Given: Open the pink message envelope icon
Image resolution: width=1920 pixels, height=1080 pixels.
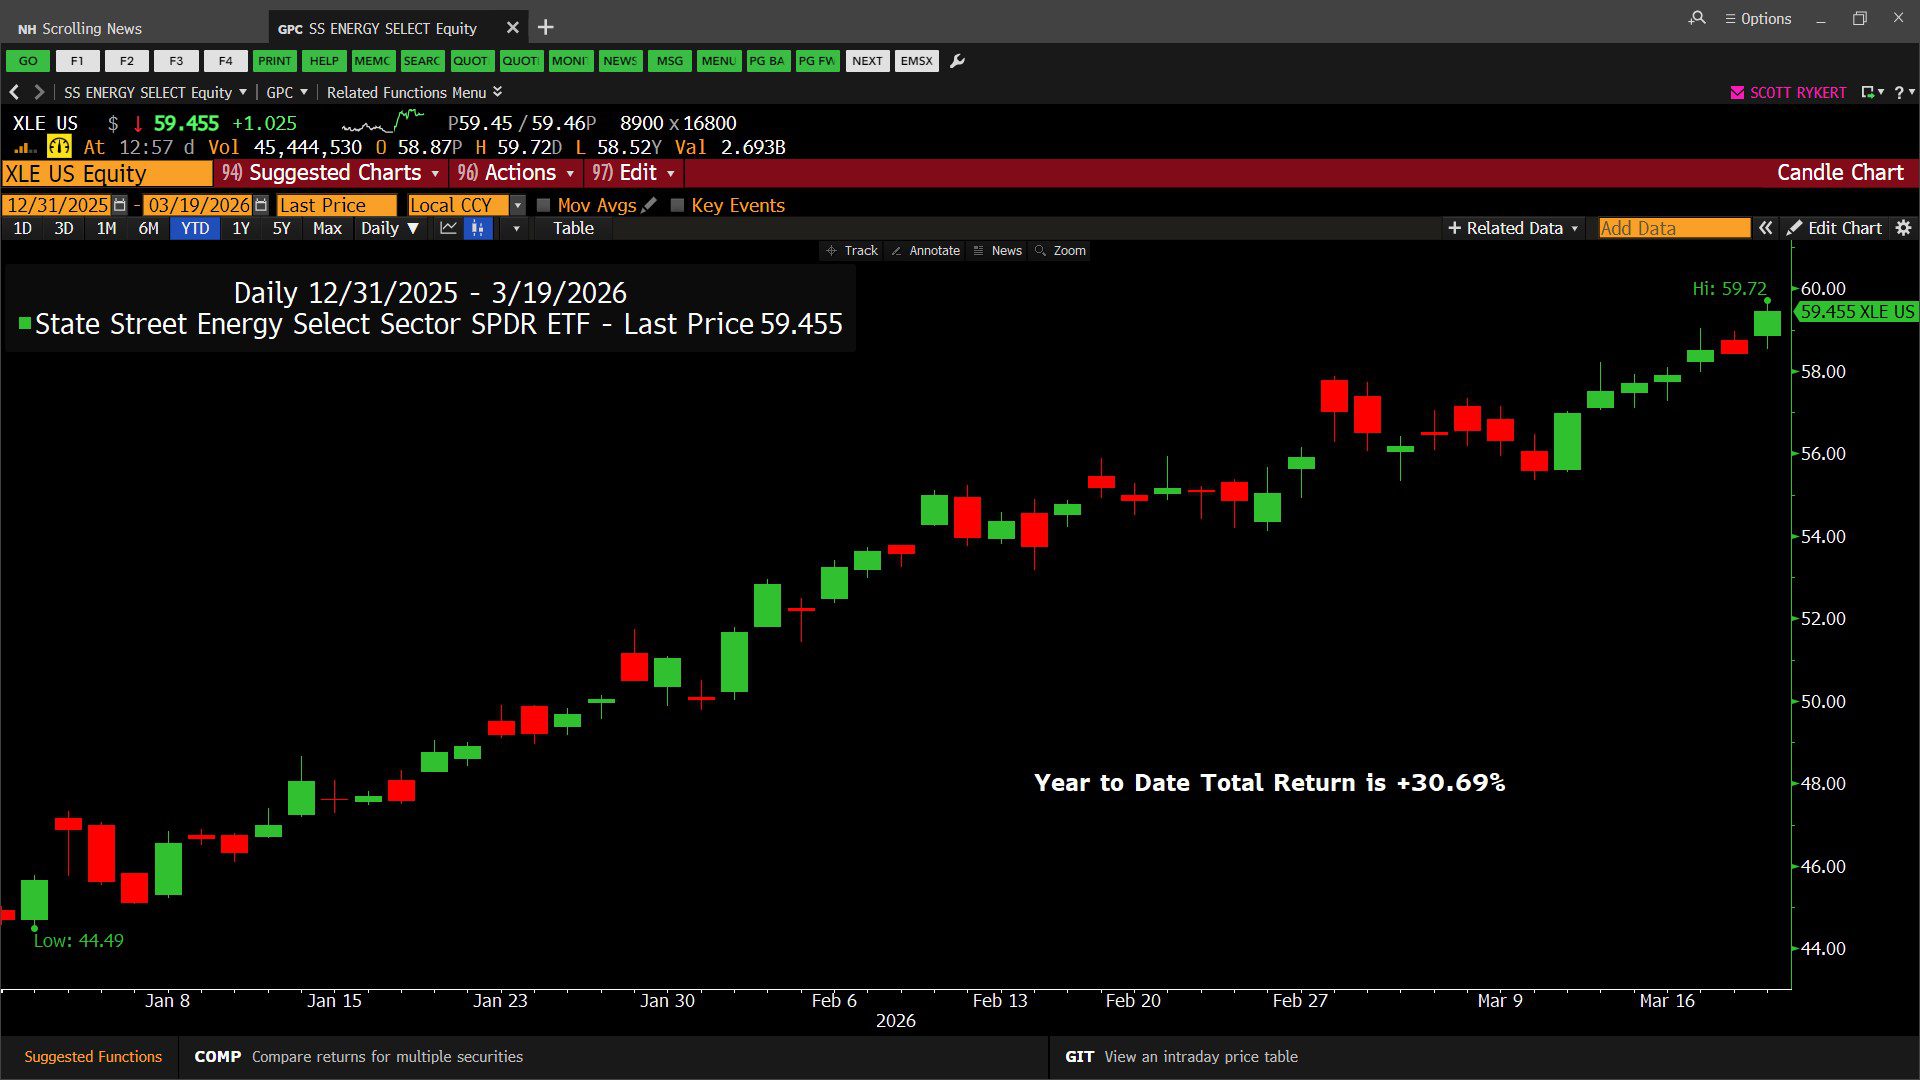Looking at the screenshot, I should pos(1737,92).
